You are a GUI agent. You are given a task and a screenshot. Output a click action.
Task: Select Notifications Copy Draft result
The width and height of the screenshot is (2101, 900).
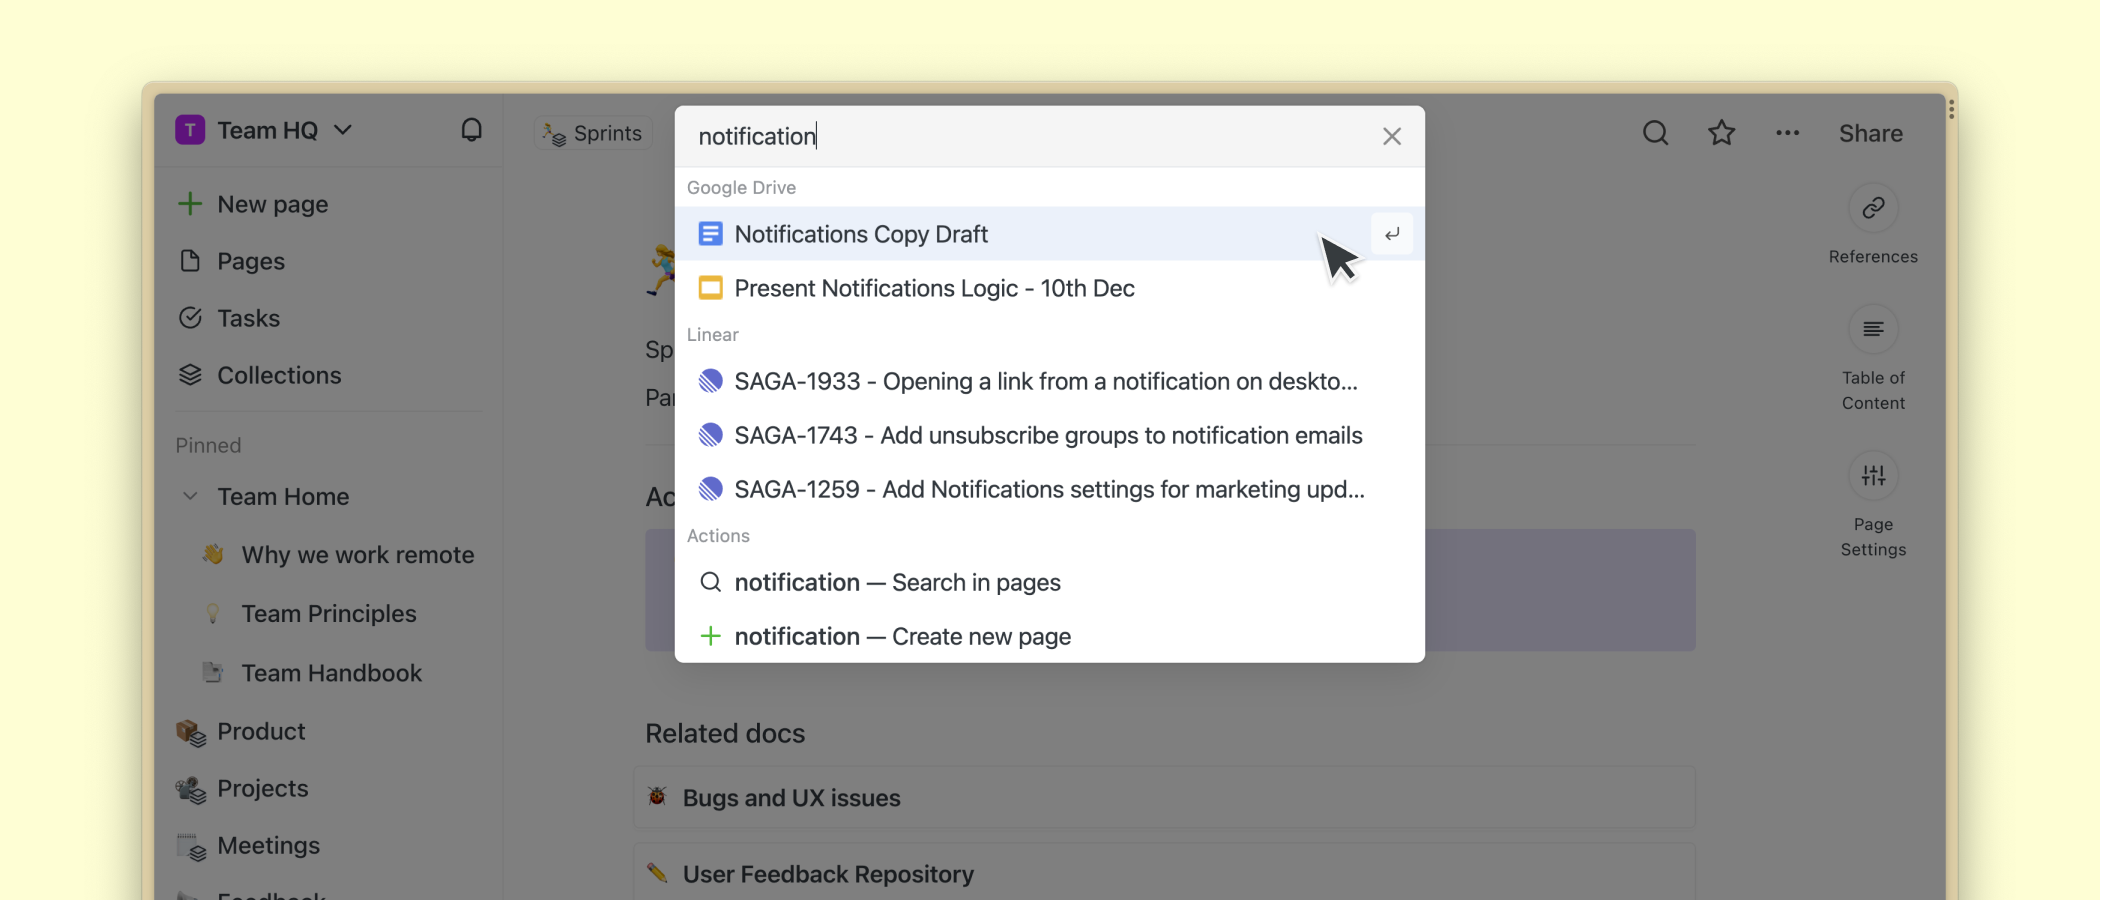(861, 234)
